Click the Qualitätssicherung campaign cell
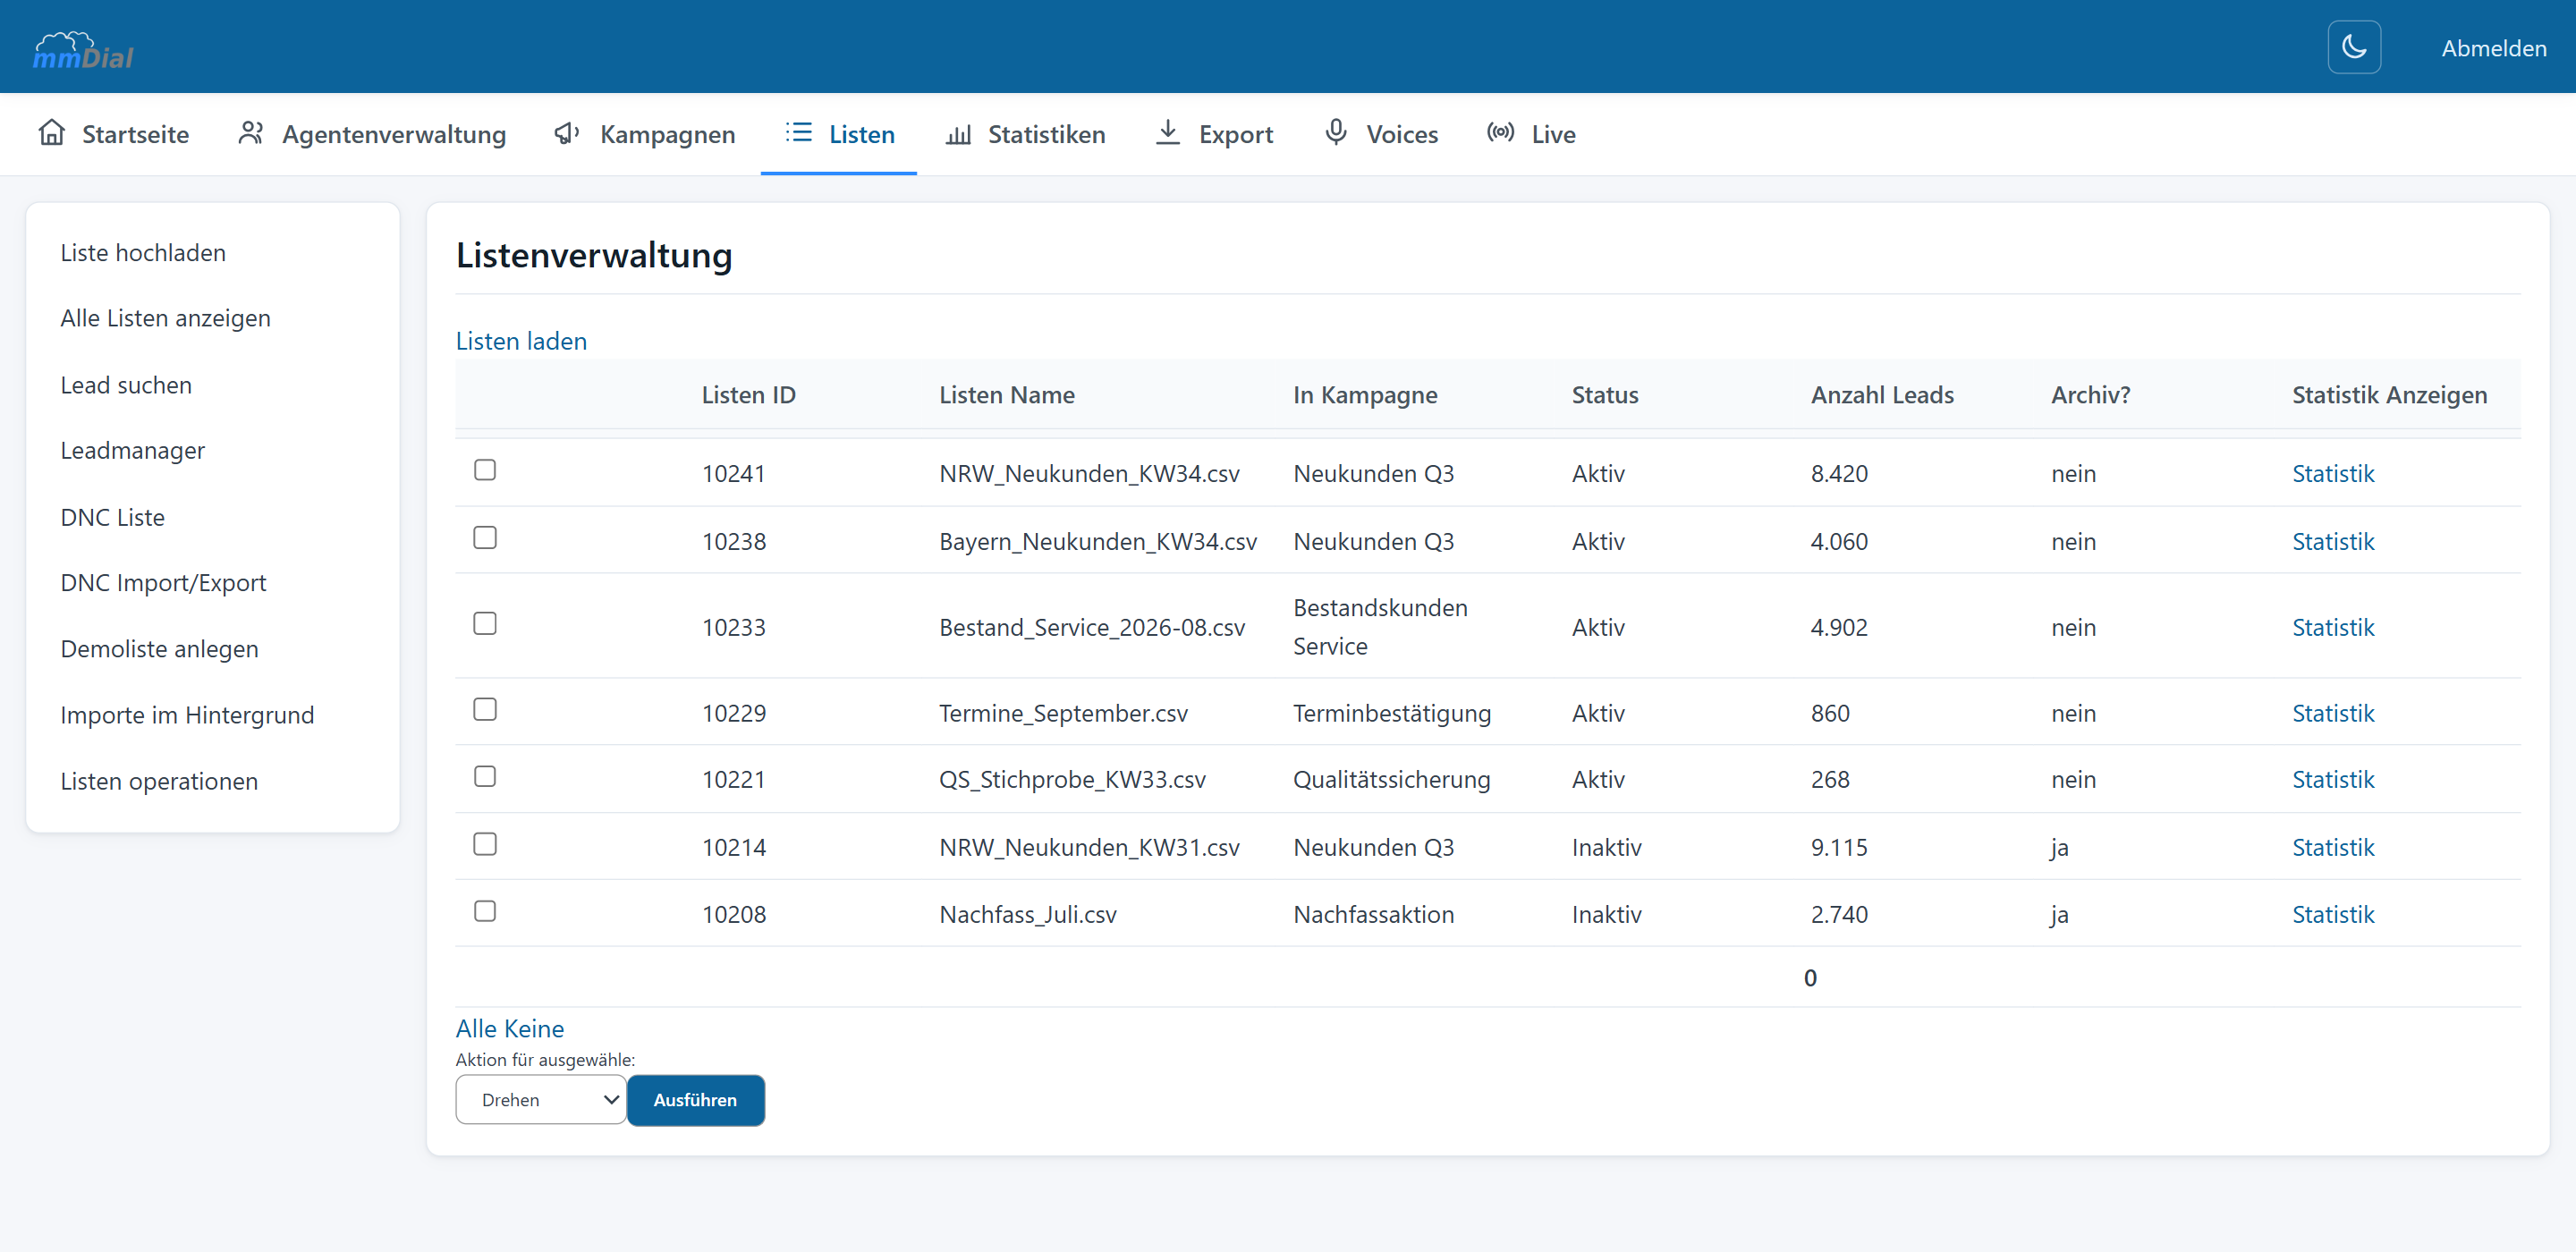 1391,779
